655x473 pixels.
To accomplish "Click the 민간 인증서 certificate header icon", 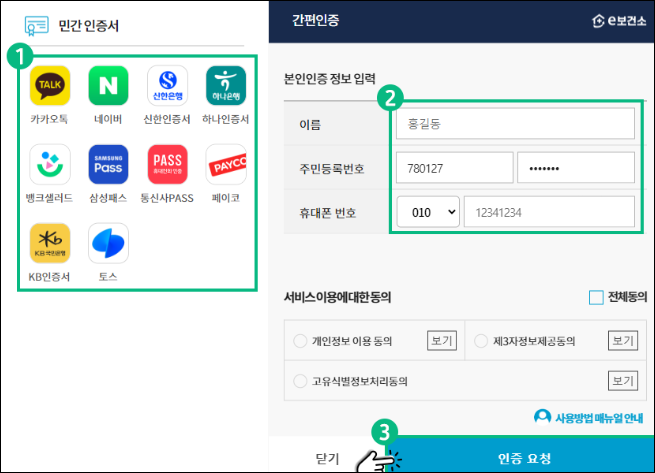I will 37,26.
